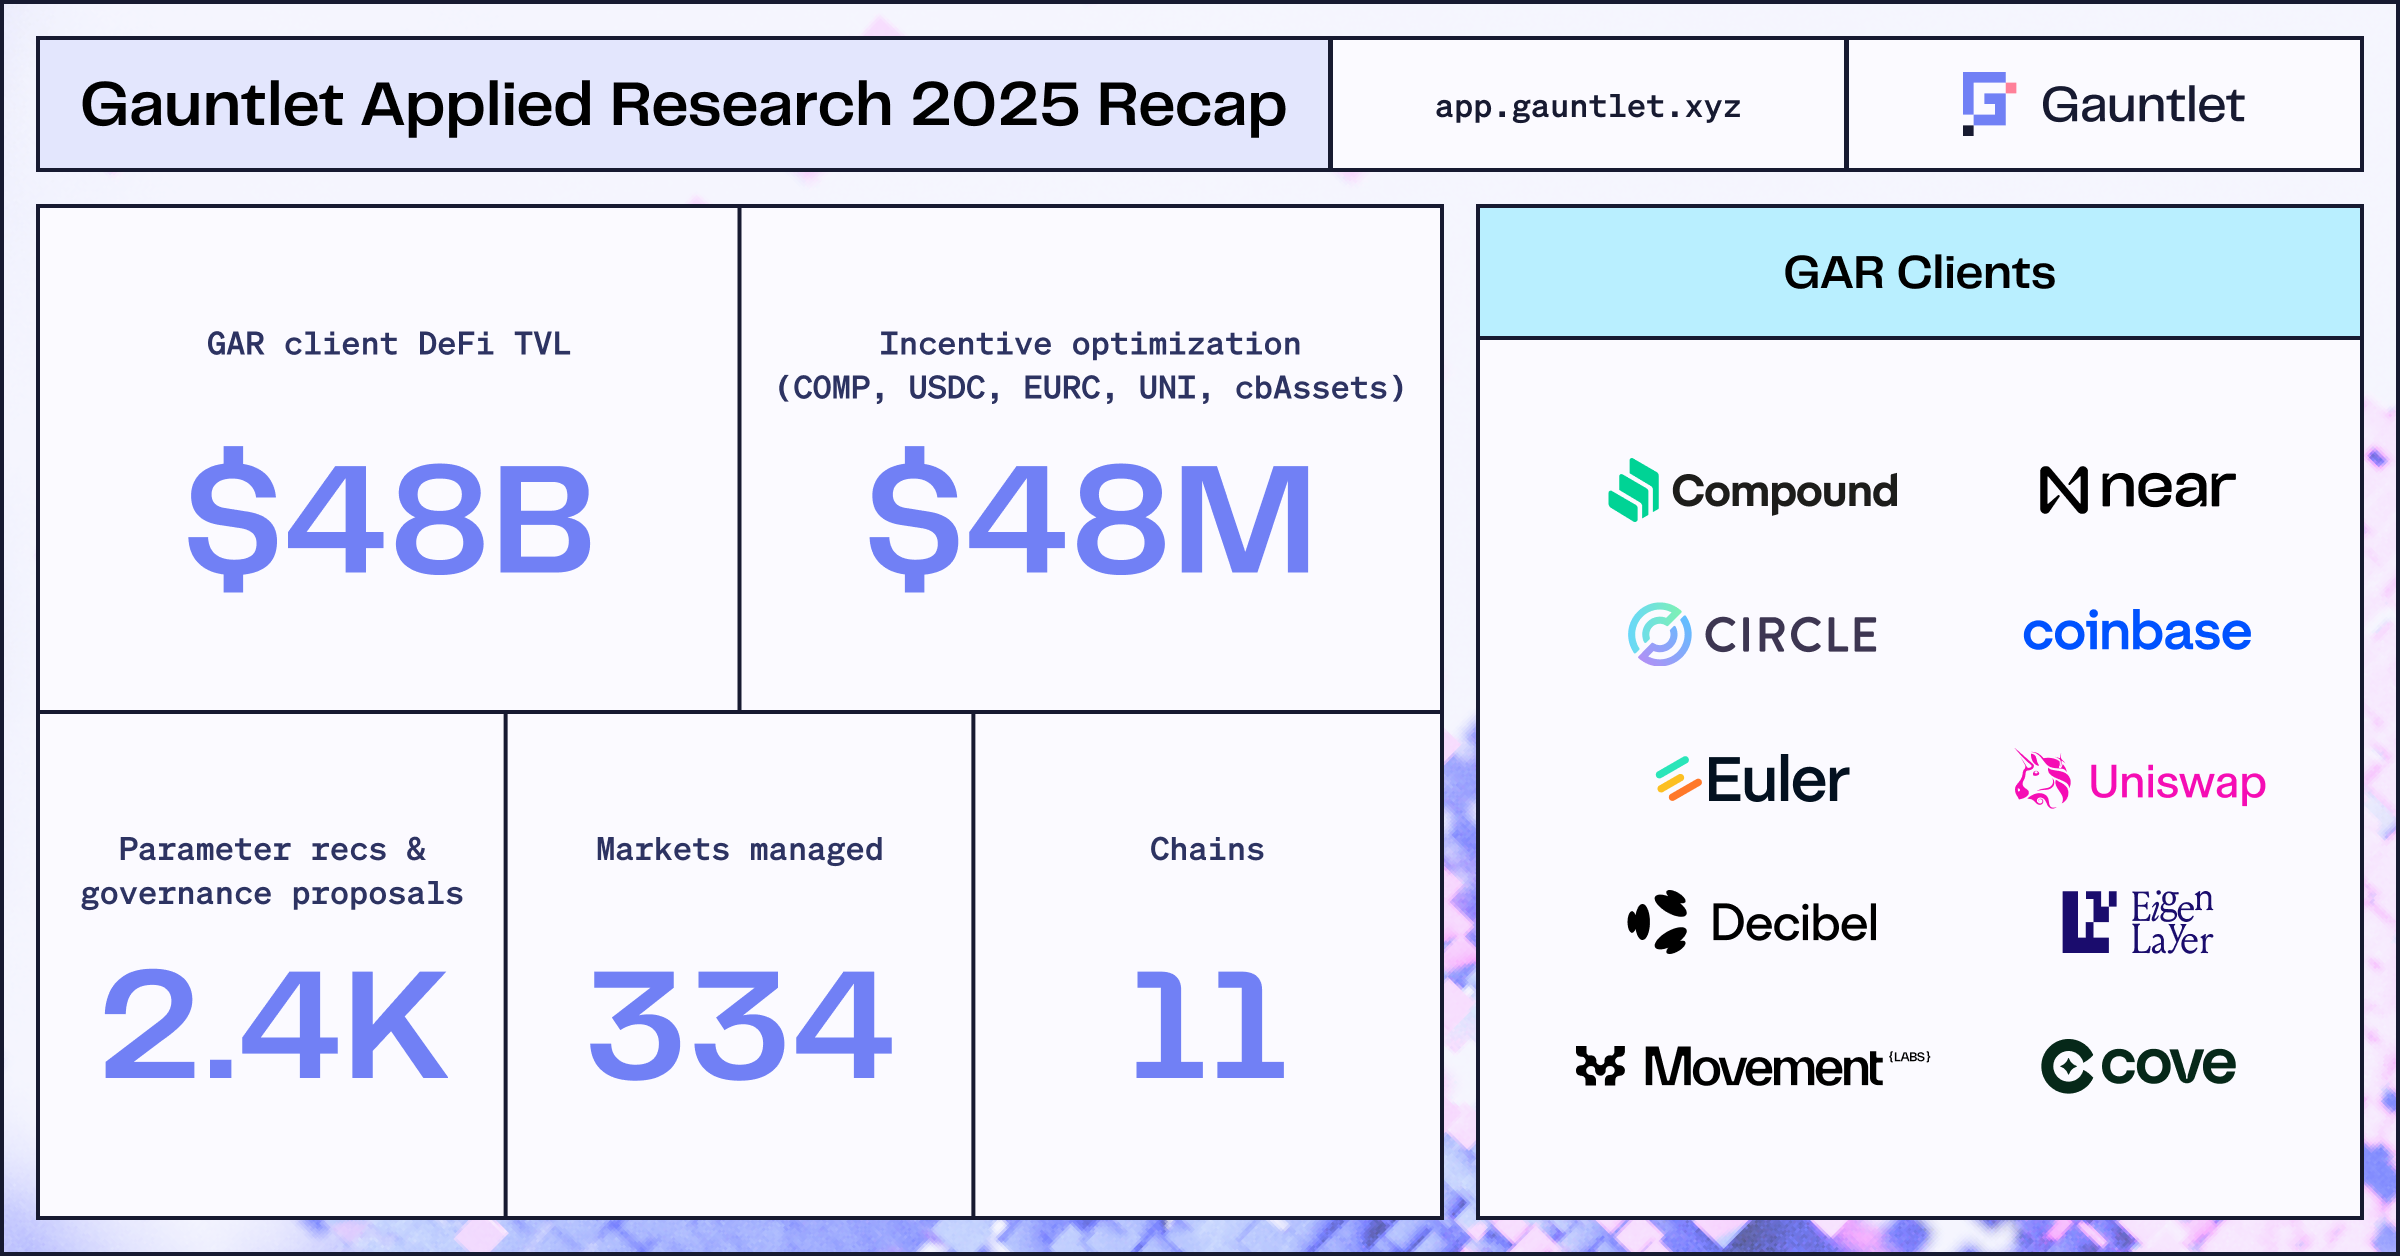
Task: Click the Cove circular logo icon
Action: 2067,1066
